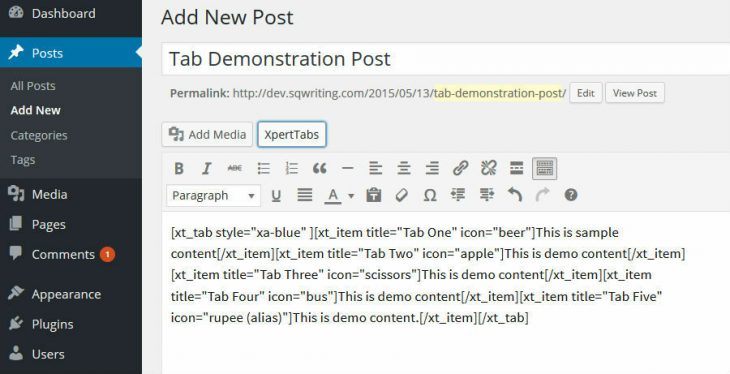Viewport: 730px width, 374px height.
Task: Open the special character omega dialog
Action: [430, 196]
